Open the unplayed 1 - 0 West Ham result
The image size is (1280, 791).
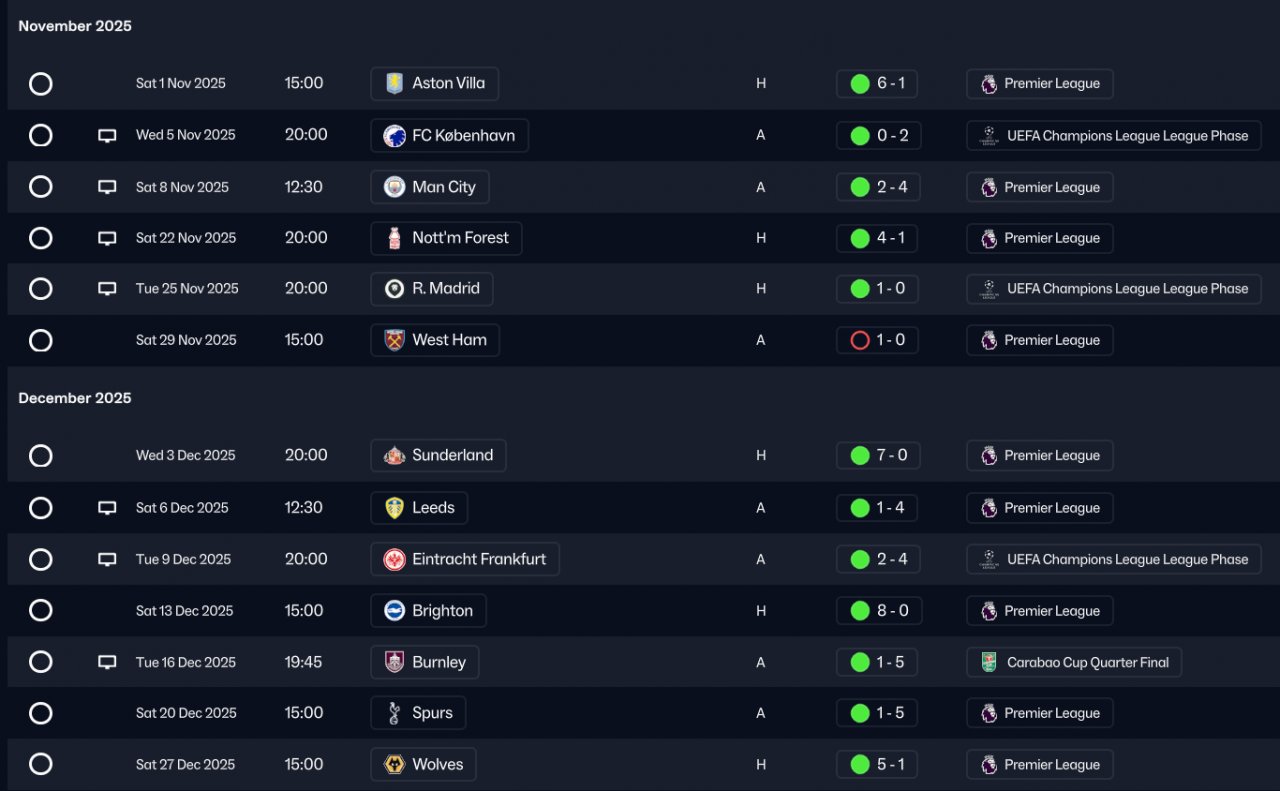877,340
